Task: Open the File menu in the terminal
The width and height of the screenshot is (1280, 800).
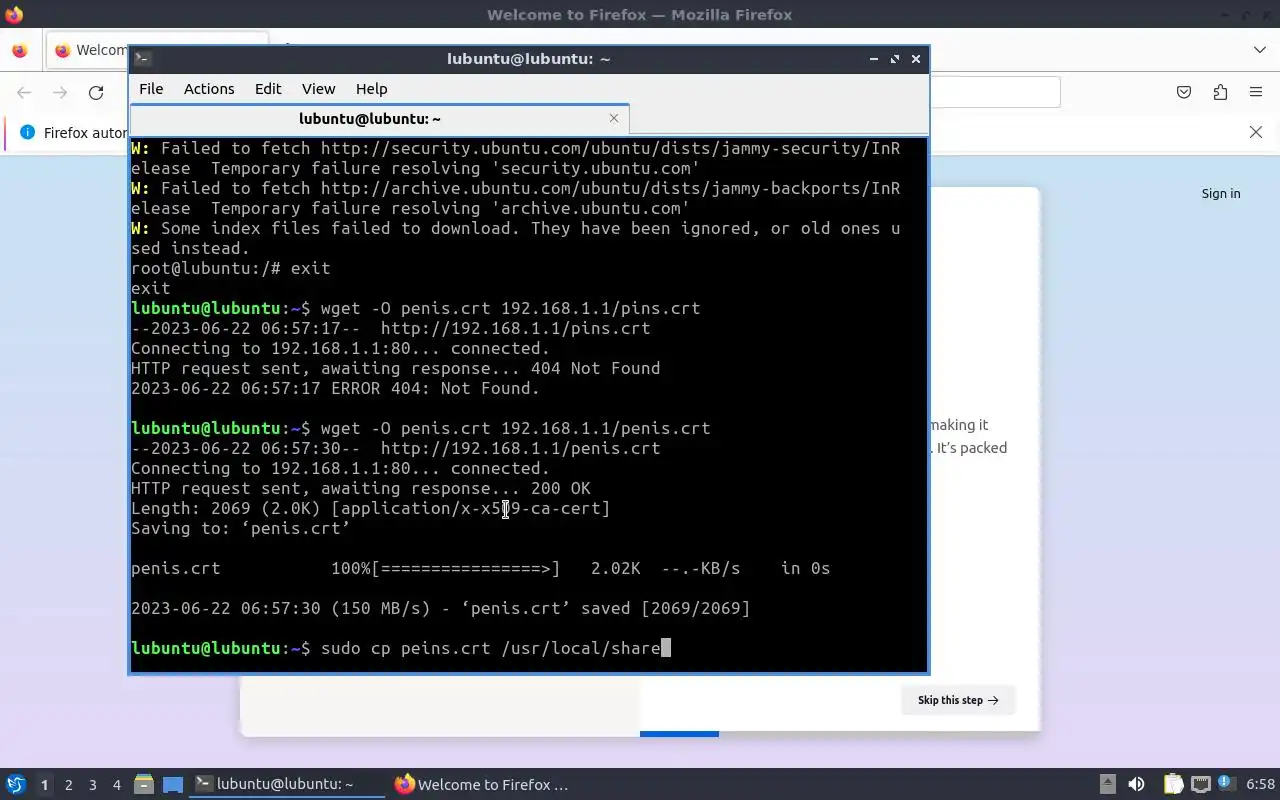Action: tap(151, 89)
